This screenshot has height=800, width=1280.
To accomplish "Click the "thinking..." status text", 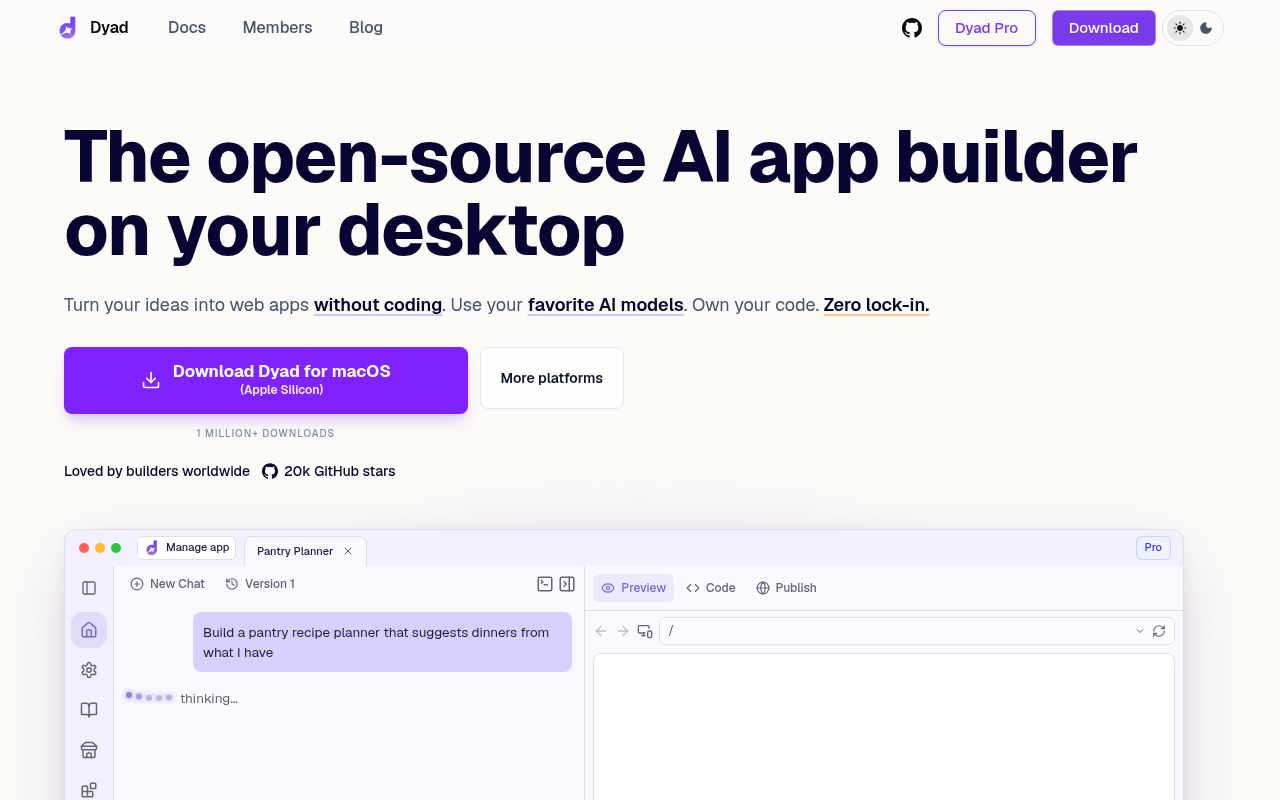I will coord(209,698).
